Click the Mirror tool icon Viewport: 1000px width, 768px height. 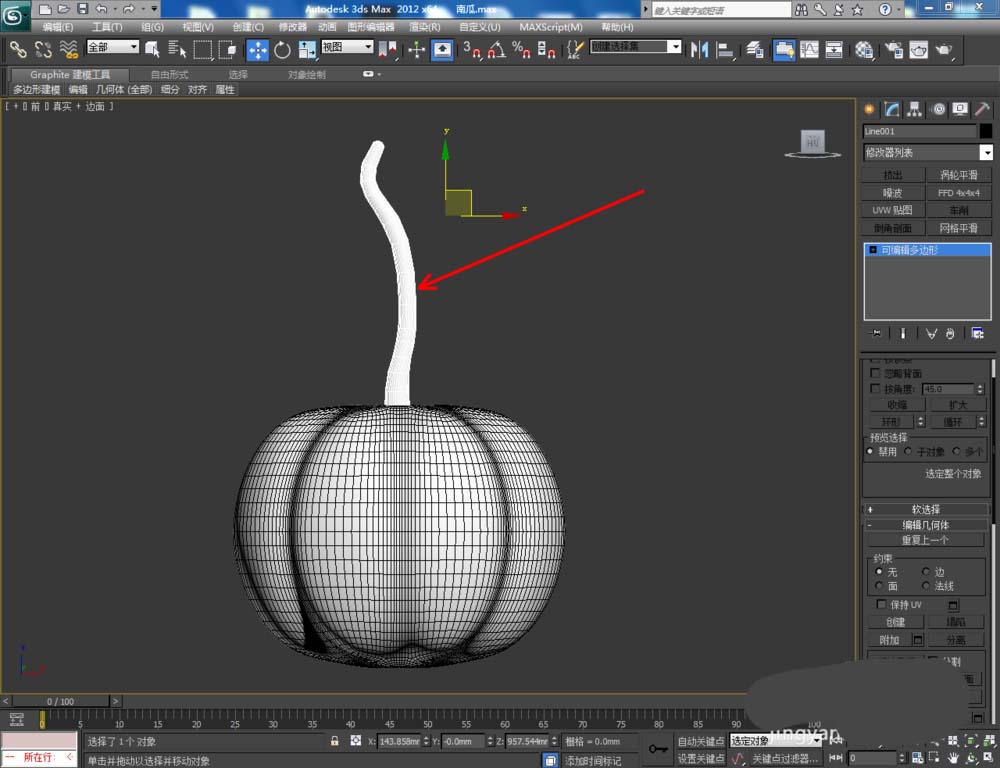[x=700, y=49]
